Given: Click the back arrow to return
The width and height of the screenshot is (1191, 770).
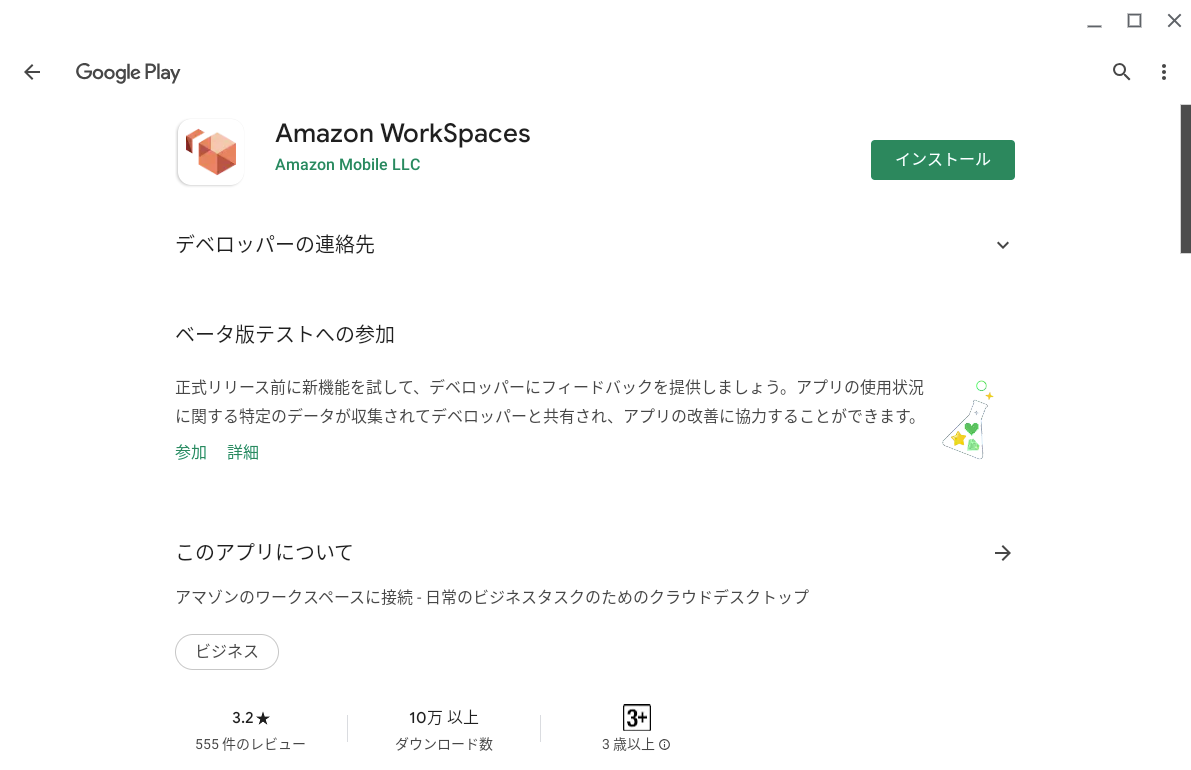Looking at the screenshot, I should tap(32, 71).
